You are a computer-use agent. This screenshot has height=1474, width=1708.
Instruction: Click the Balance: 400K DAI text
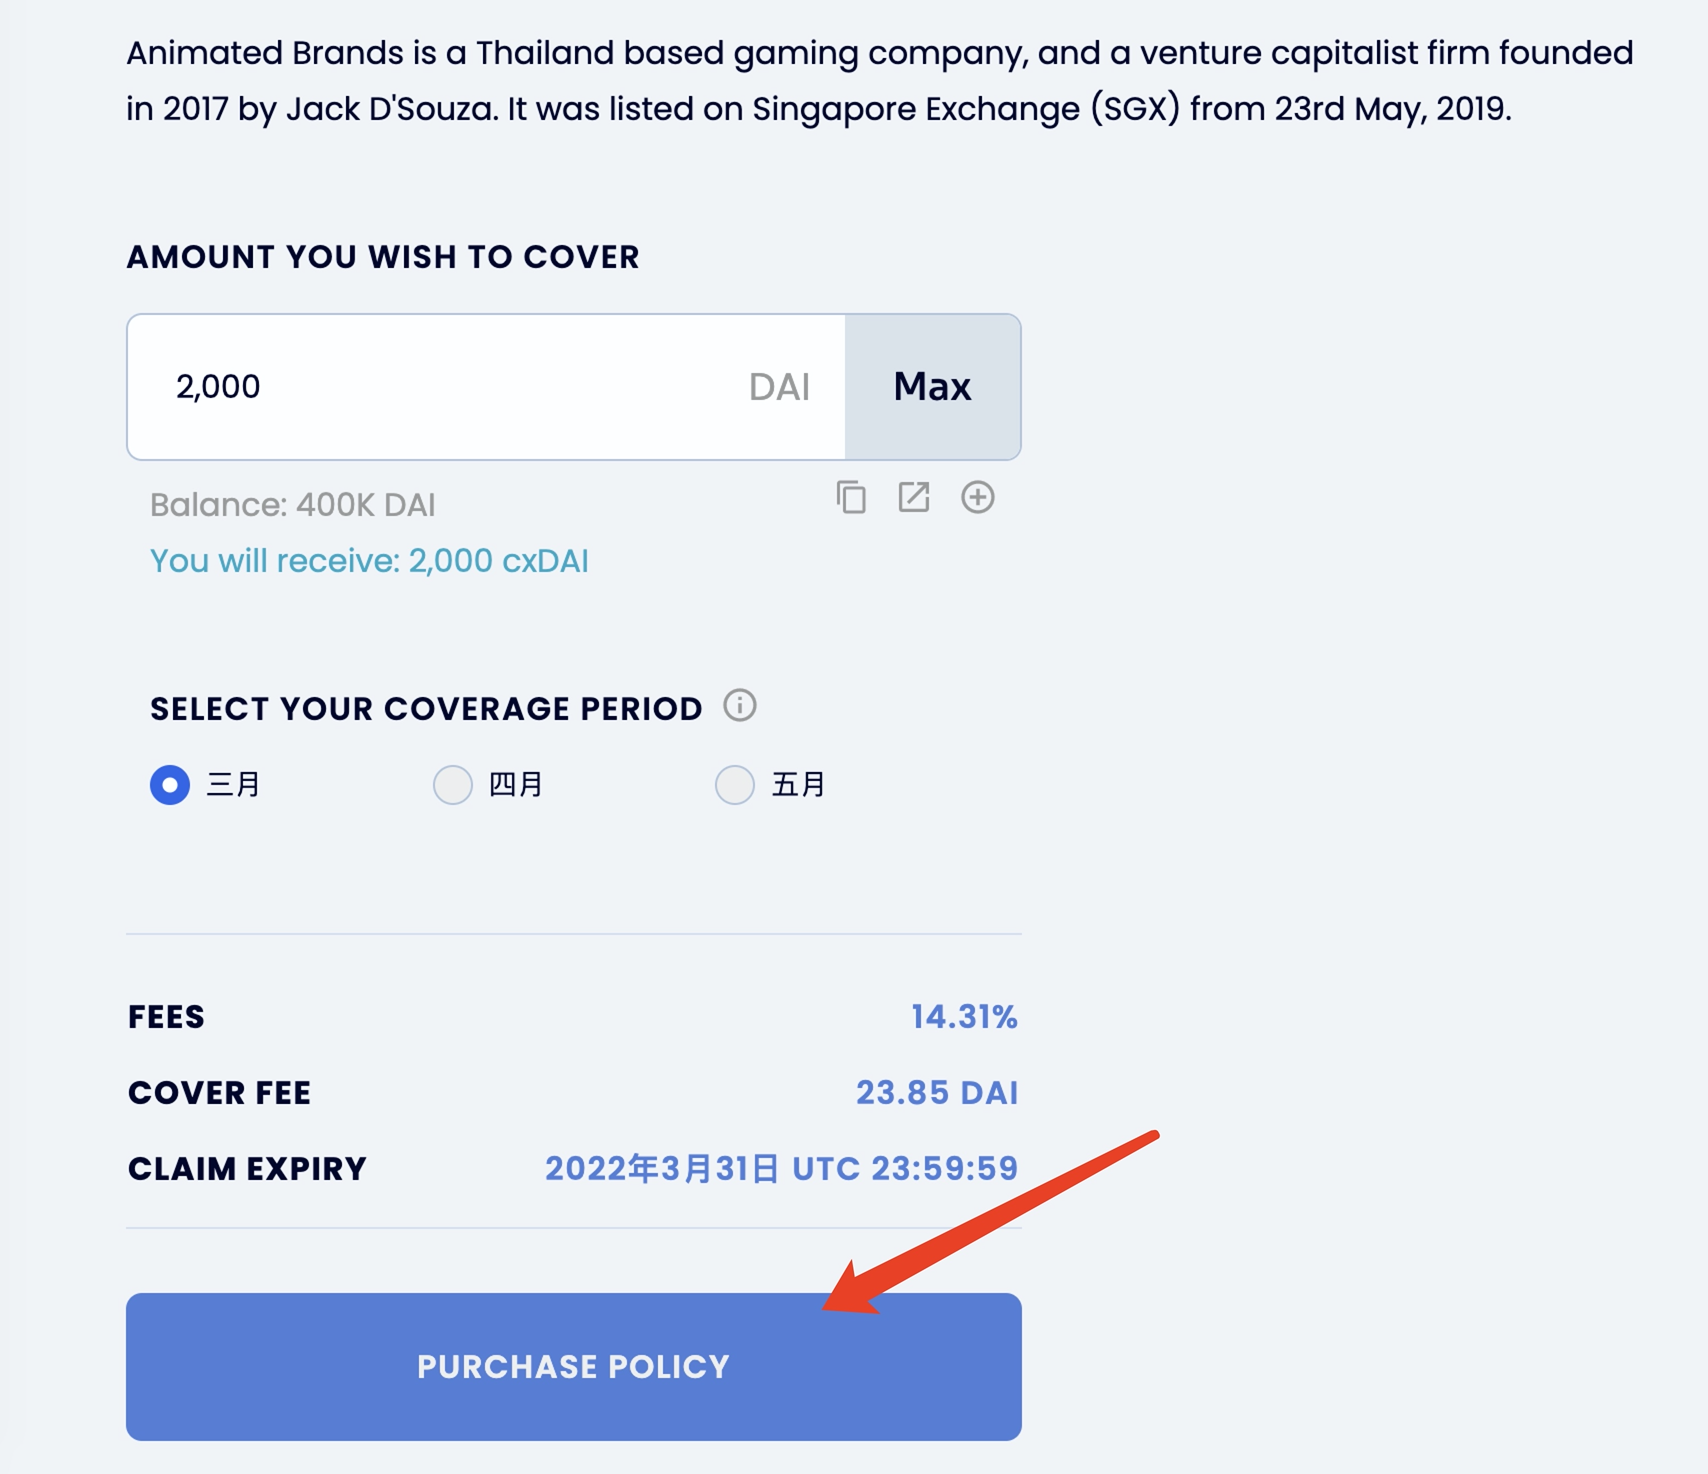pyautogui.click(x=292, y=505)
